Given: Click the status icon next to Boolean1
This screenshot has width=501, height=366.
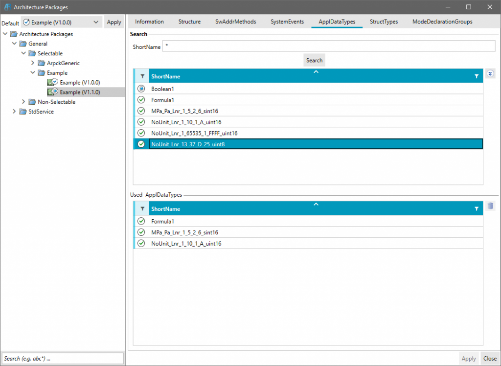Looking at the screenshot, I should coord(141,89).
